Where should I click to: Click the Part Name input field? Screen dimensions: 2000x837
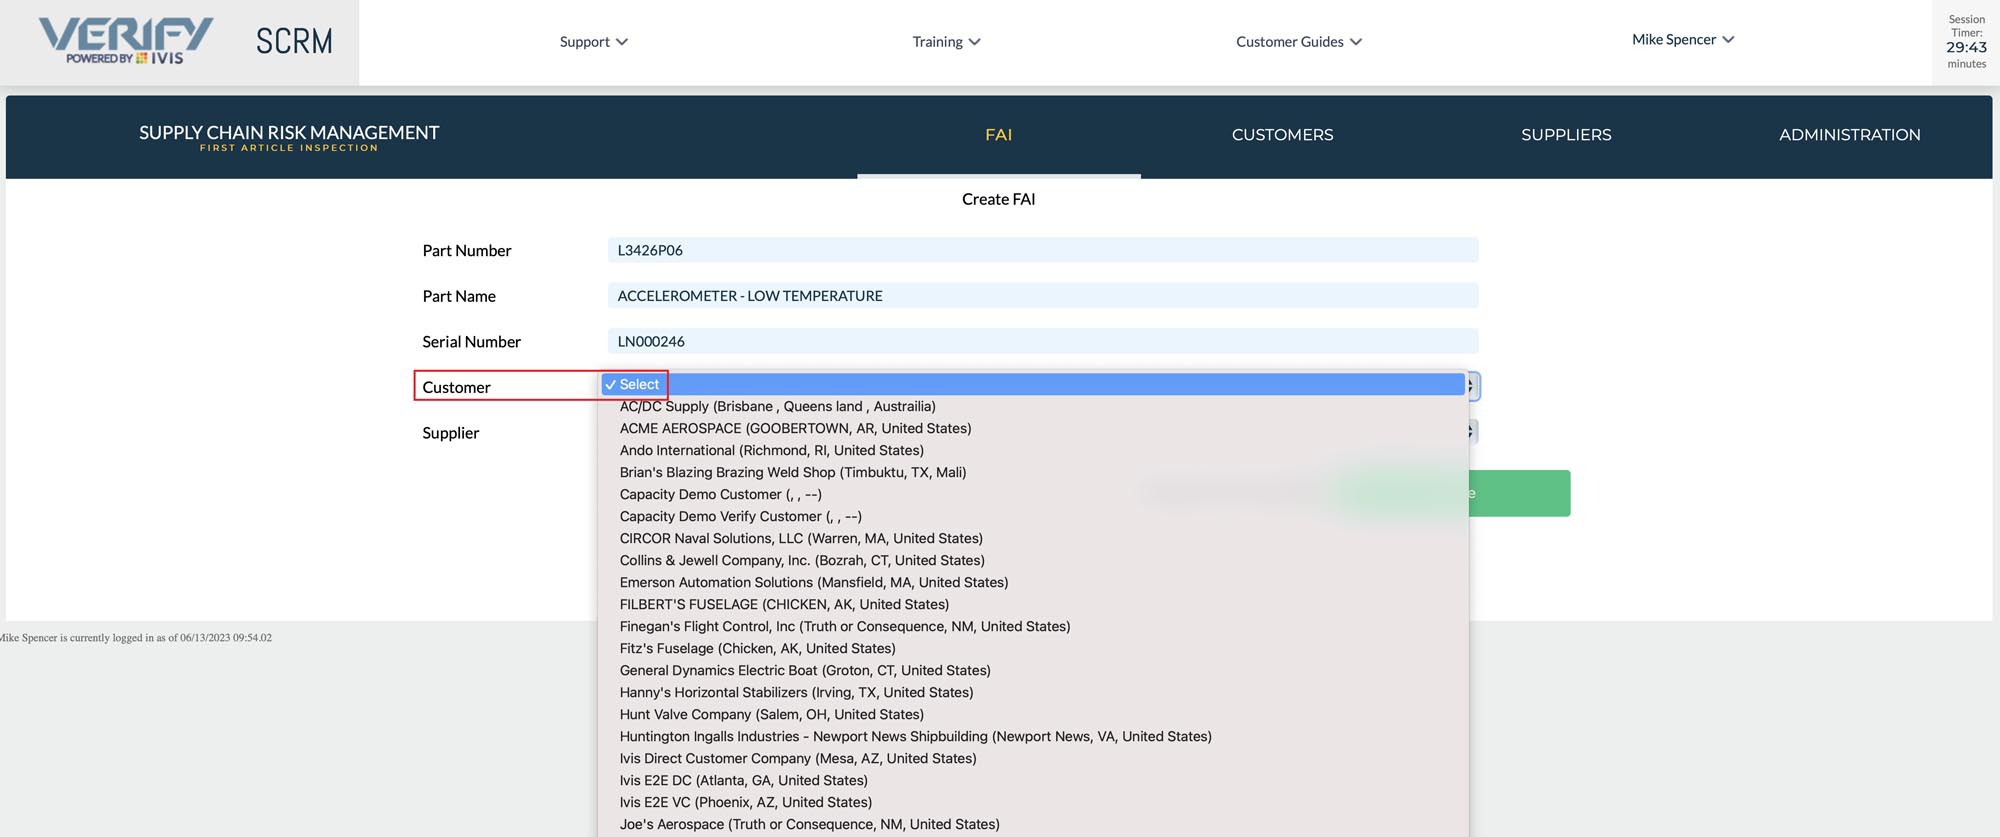[x=1042, y=296]
